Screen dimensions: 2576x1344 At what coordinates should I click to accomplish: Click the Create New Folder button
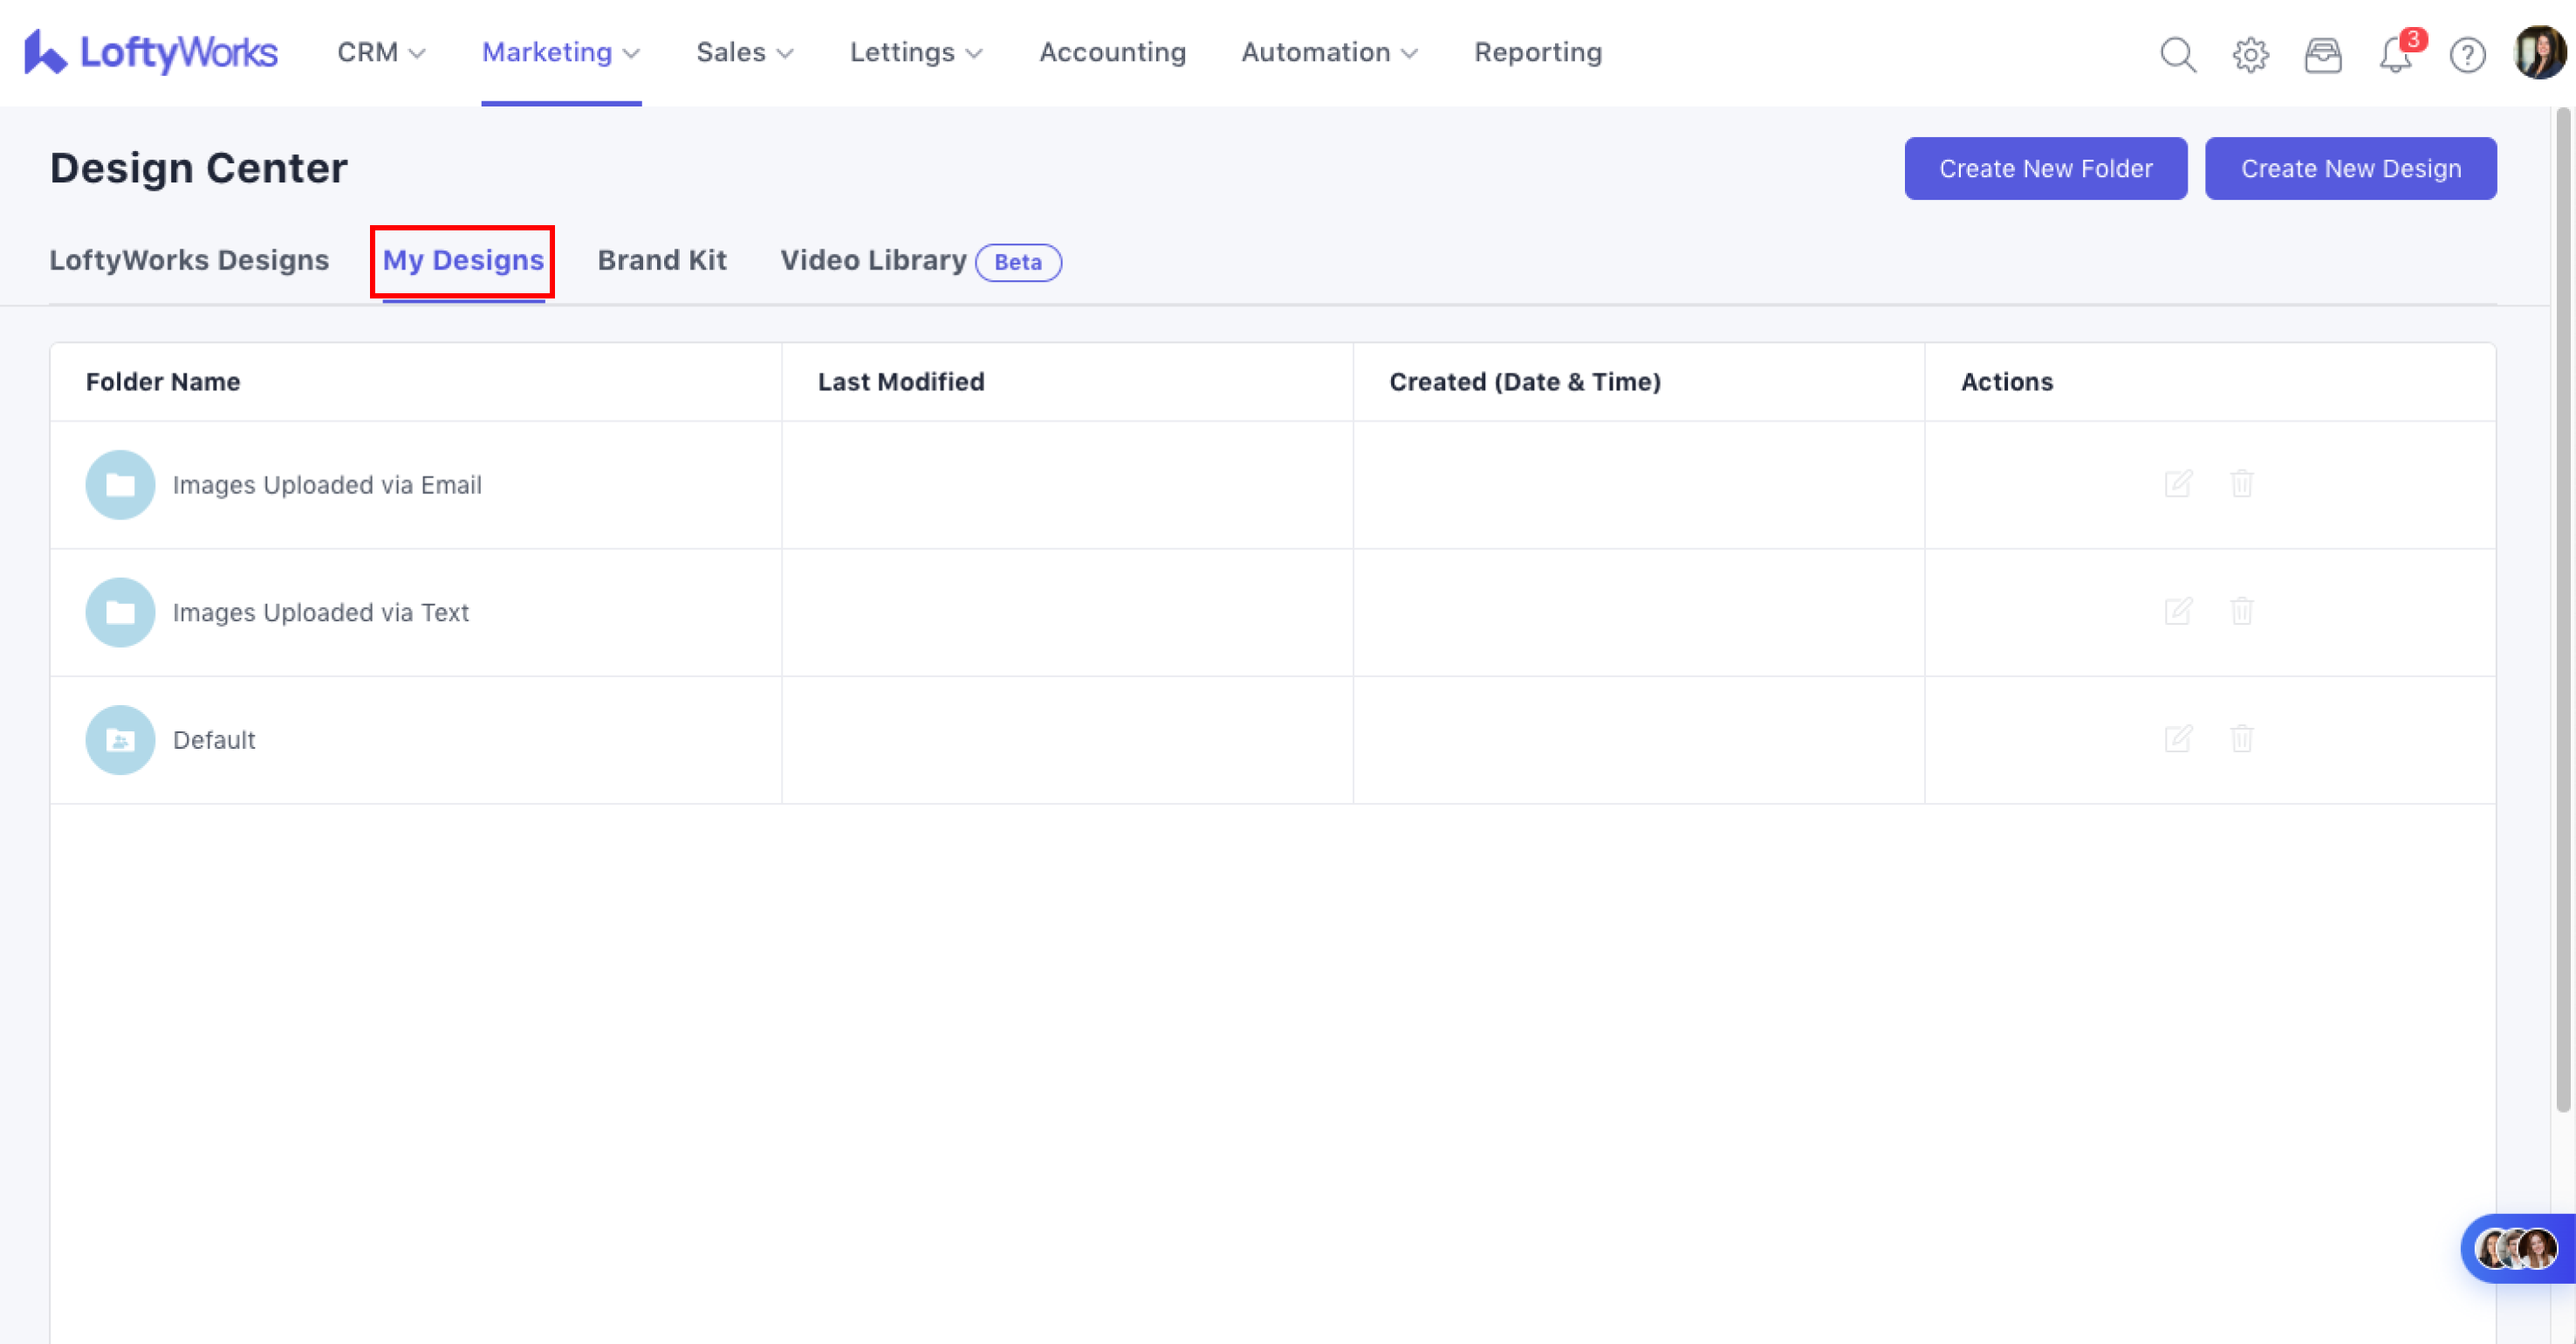click(2045, 168)
